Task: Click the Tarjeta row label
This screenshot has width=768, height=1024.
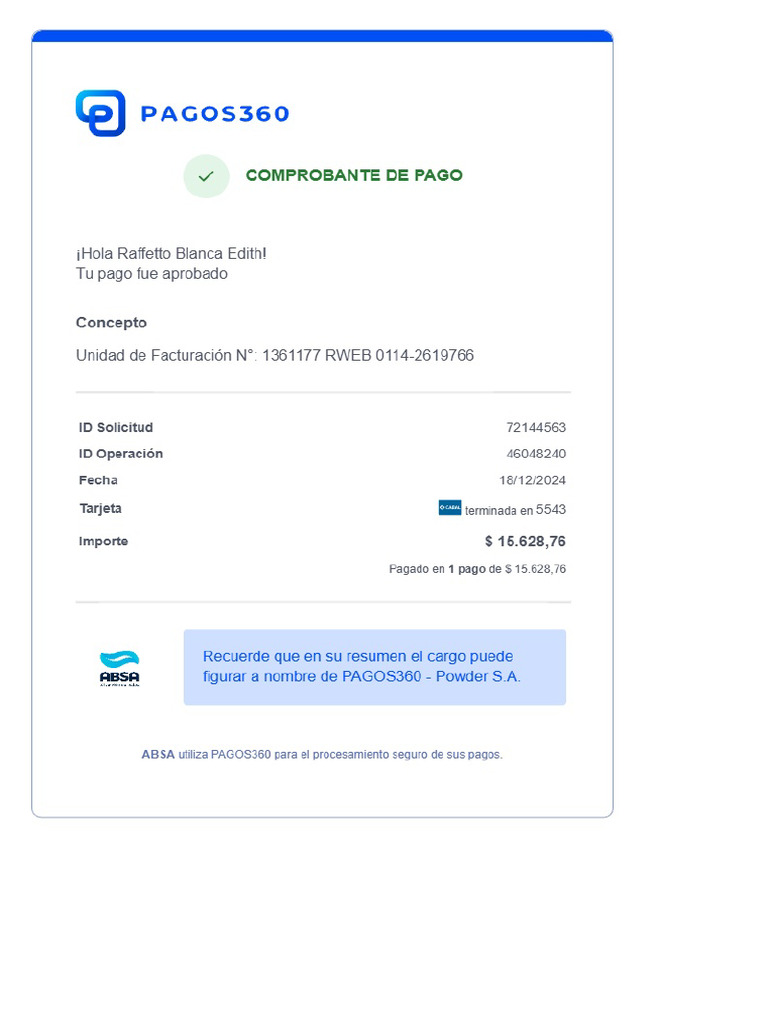Action: [100, 508]
